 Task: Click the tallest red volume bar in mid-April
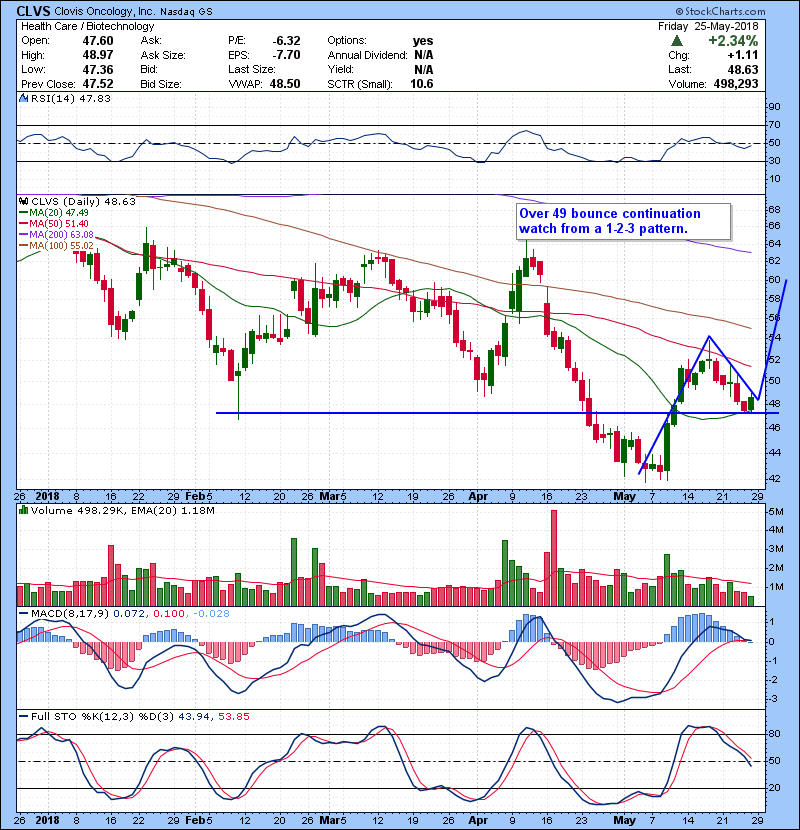click(x=554, y=558)
